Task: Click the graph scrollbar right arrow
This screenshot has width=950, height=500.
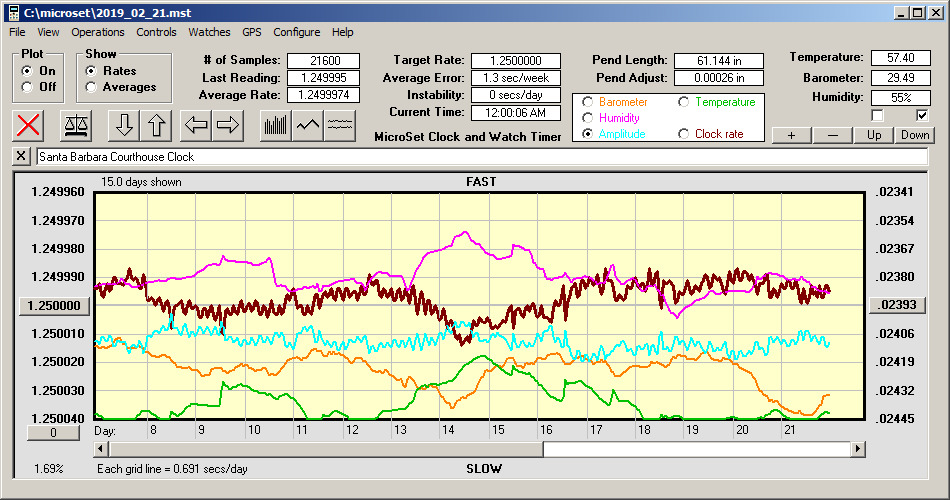Action: (x=857, y=449)
